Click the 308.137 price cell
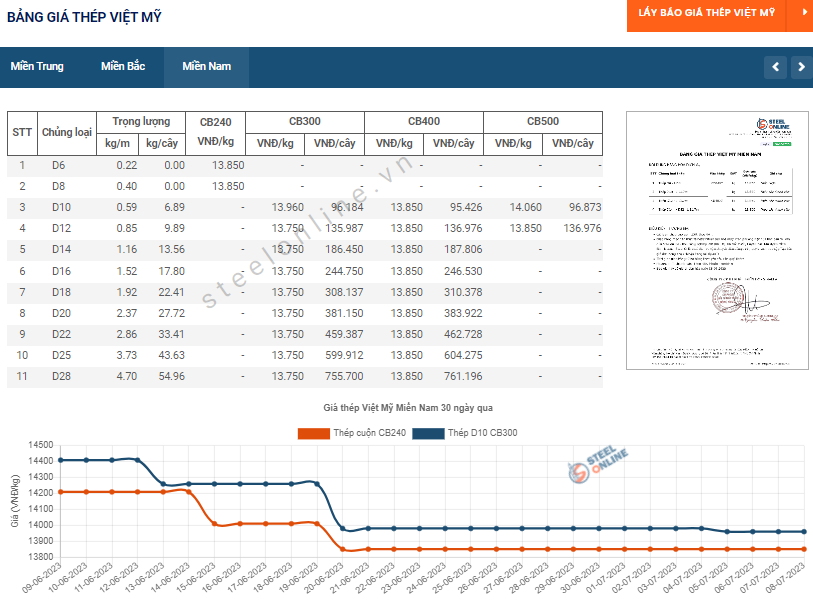813x600 pixels. 344,292
